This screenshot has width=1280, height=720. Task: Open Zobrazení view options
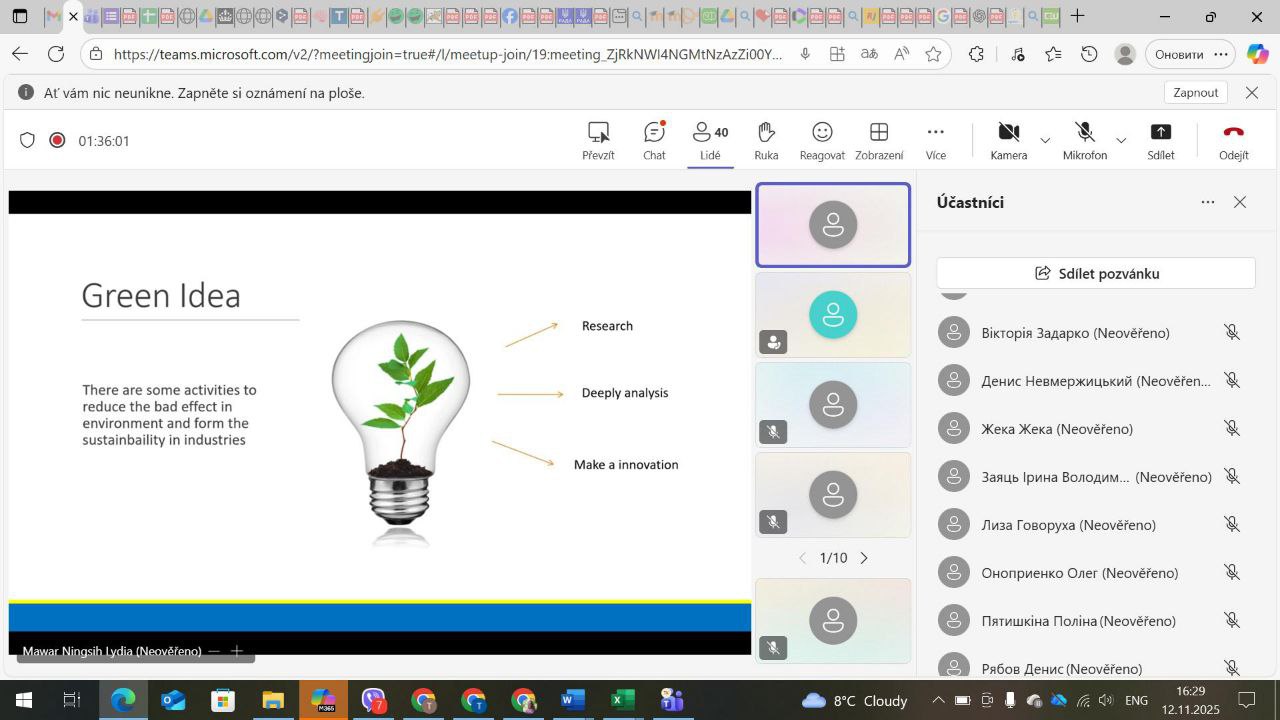pos(879,140)
